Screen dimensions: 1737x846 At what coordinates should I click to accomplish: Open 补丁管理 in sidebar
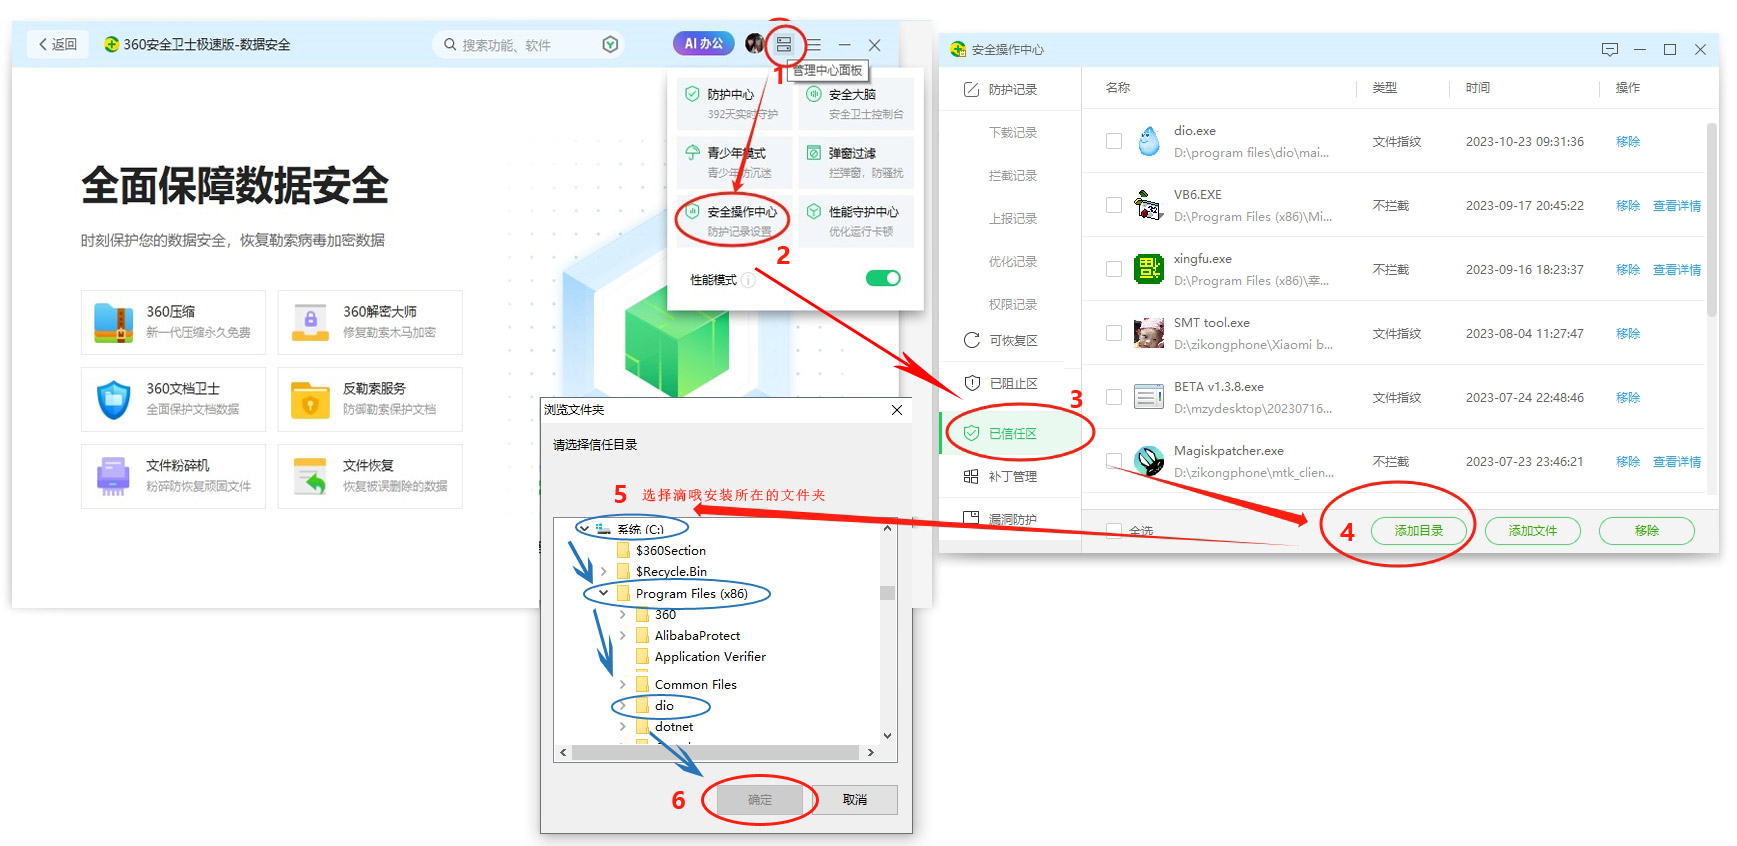click(1010, 476)
